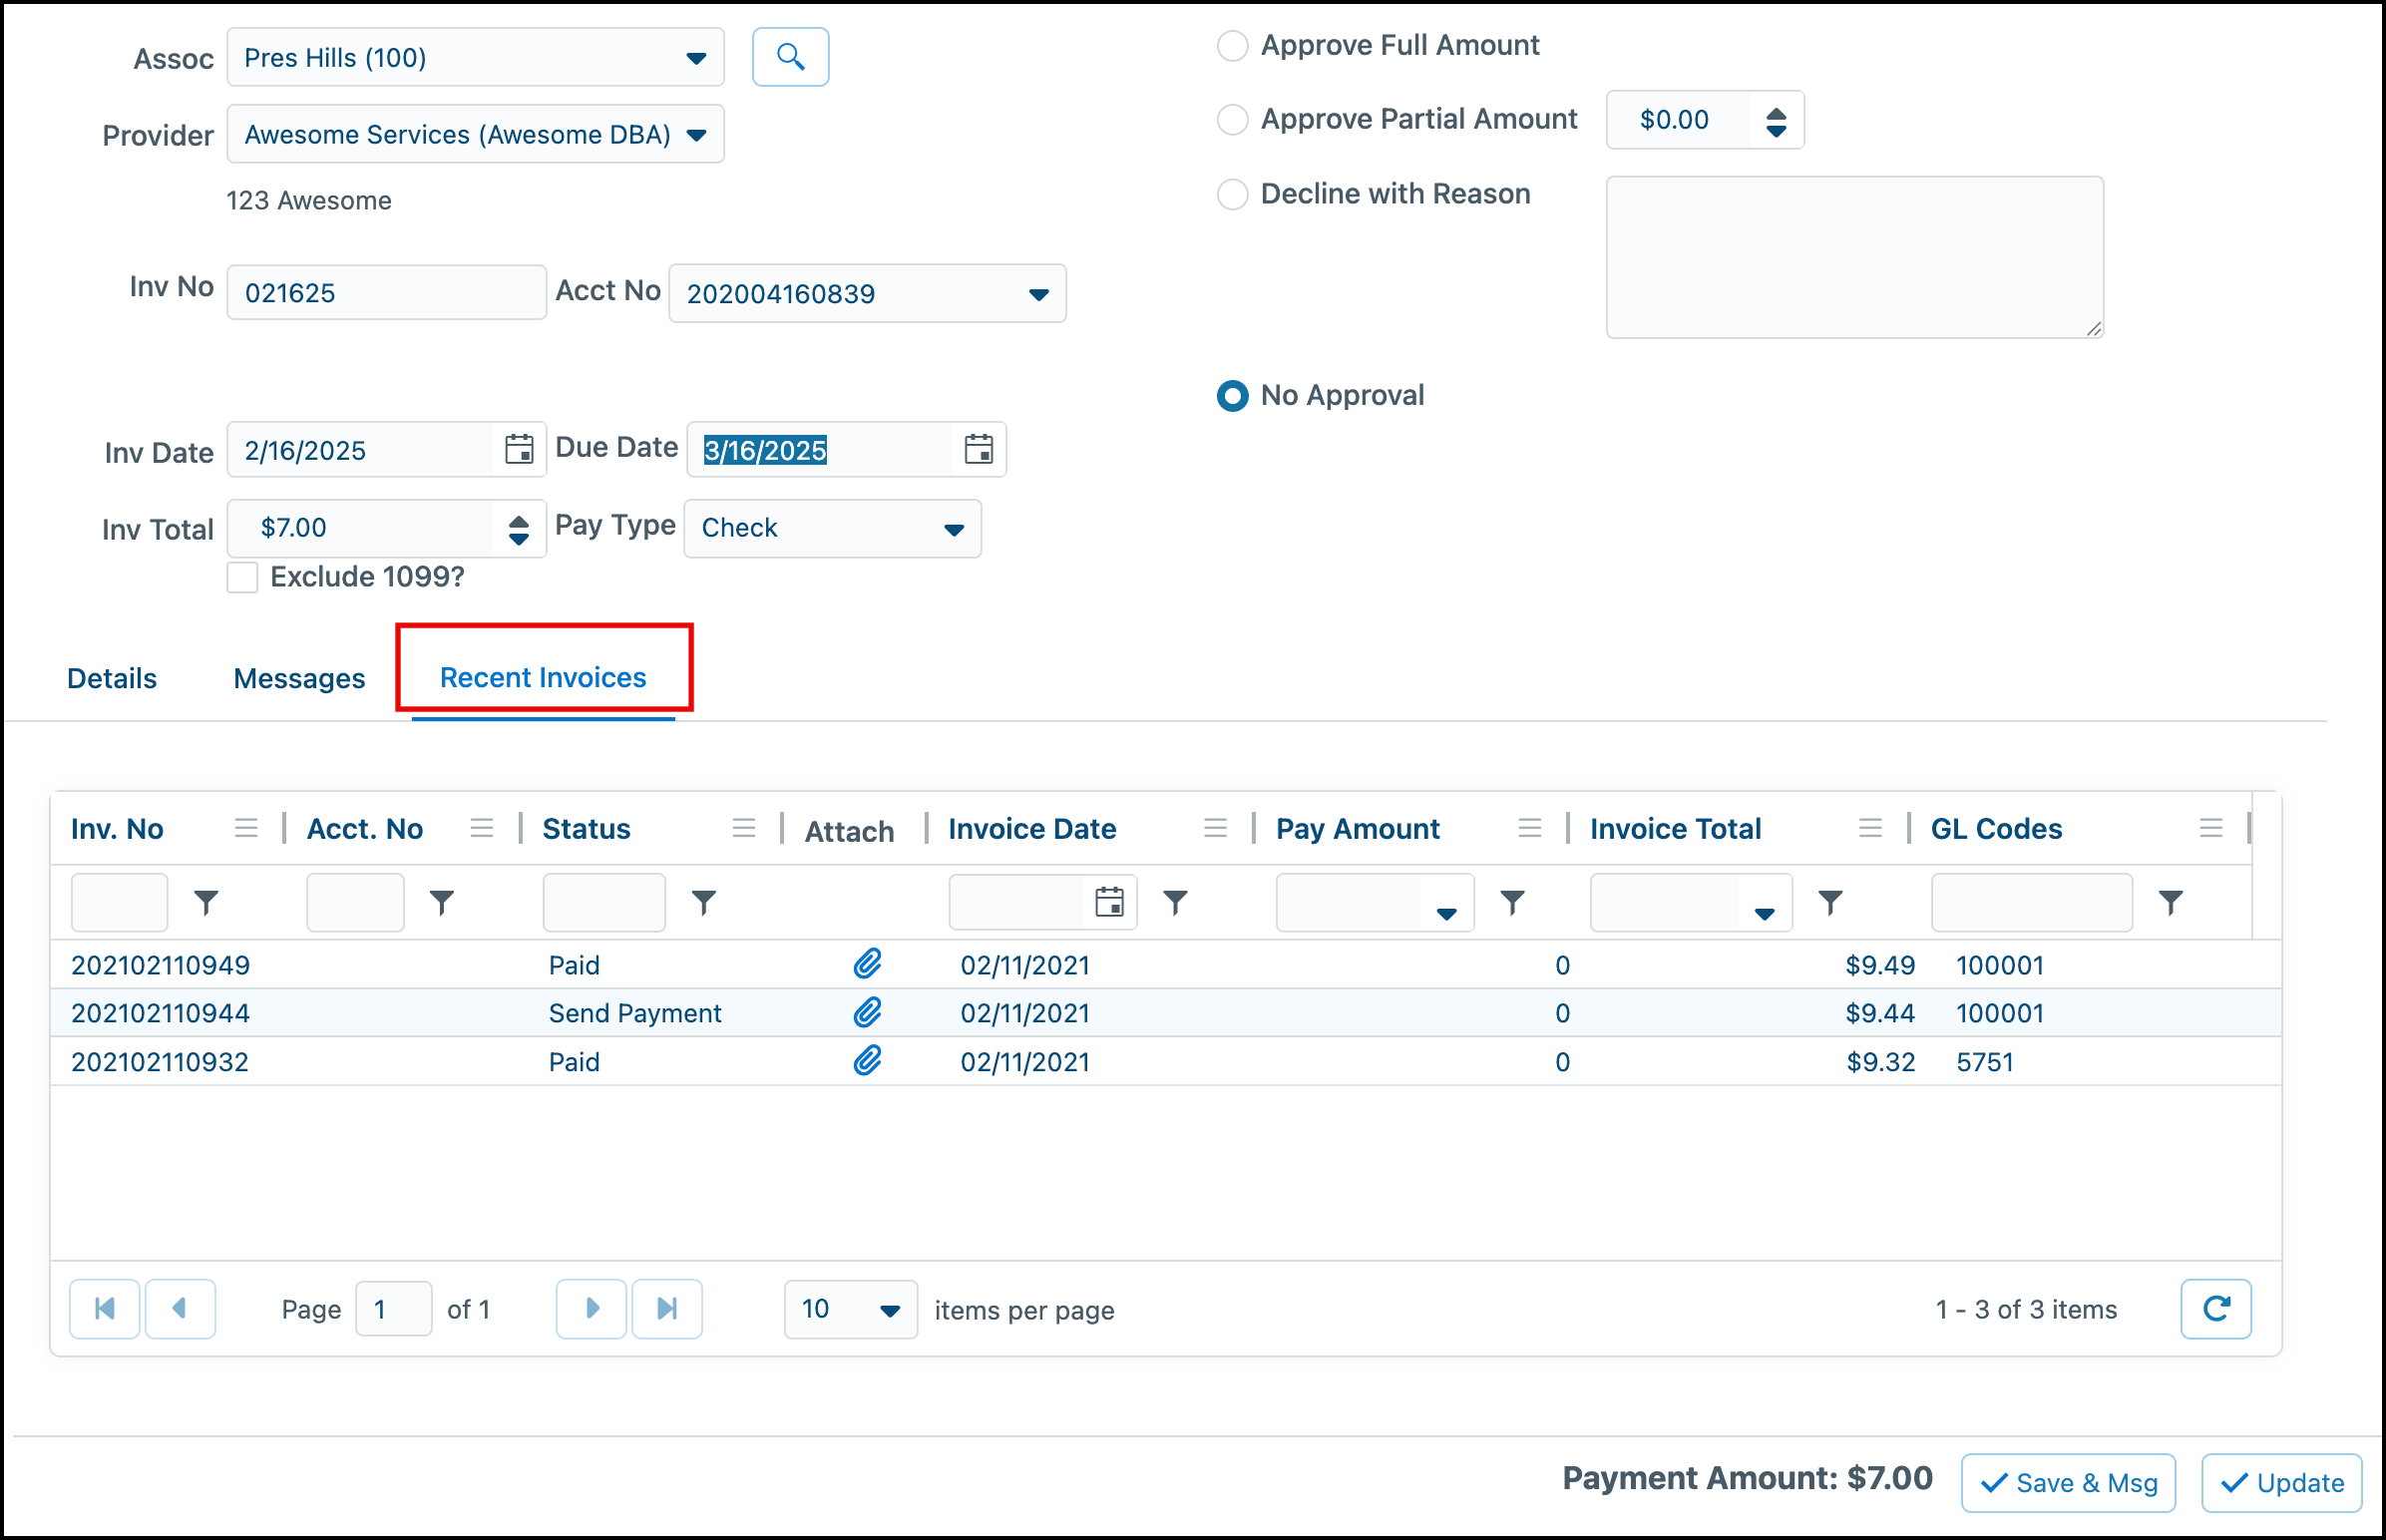Open the Inv. No column menu
The image size is (2386, 1540).
(x=246, y=828)
